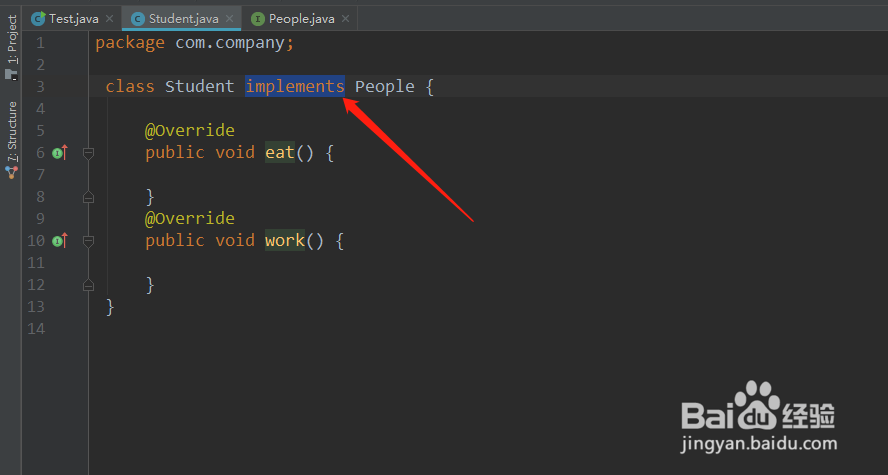Collapse the eat() method fold marker

pos(88,153)
